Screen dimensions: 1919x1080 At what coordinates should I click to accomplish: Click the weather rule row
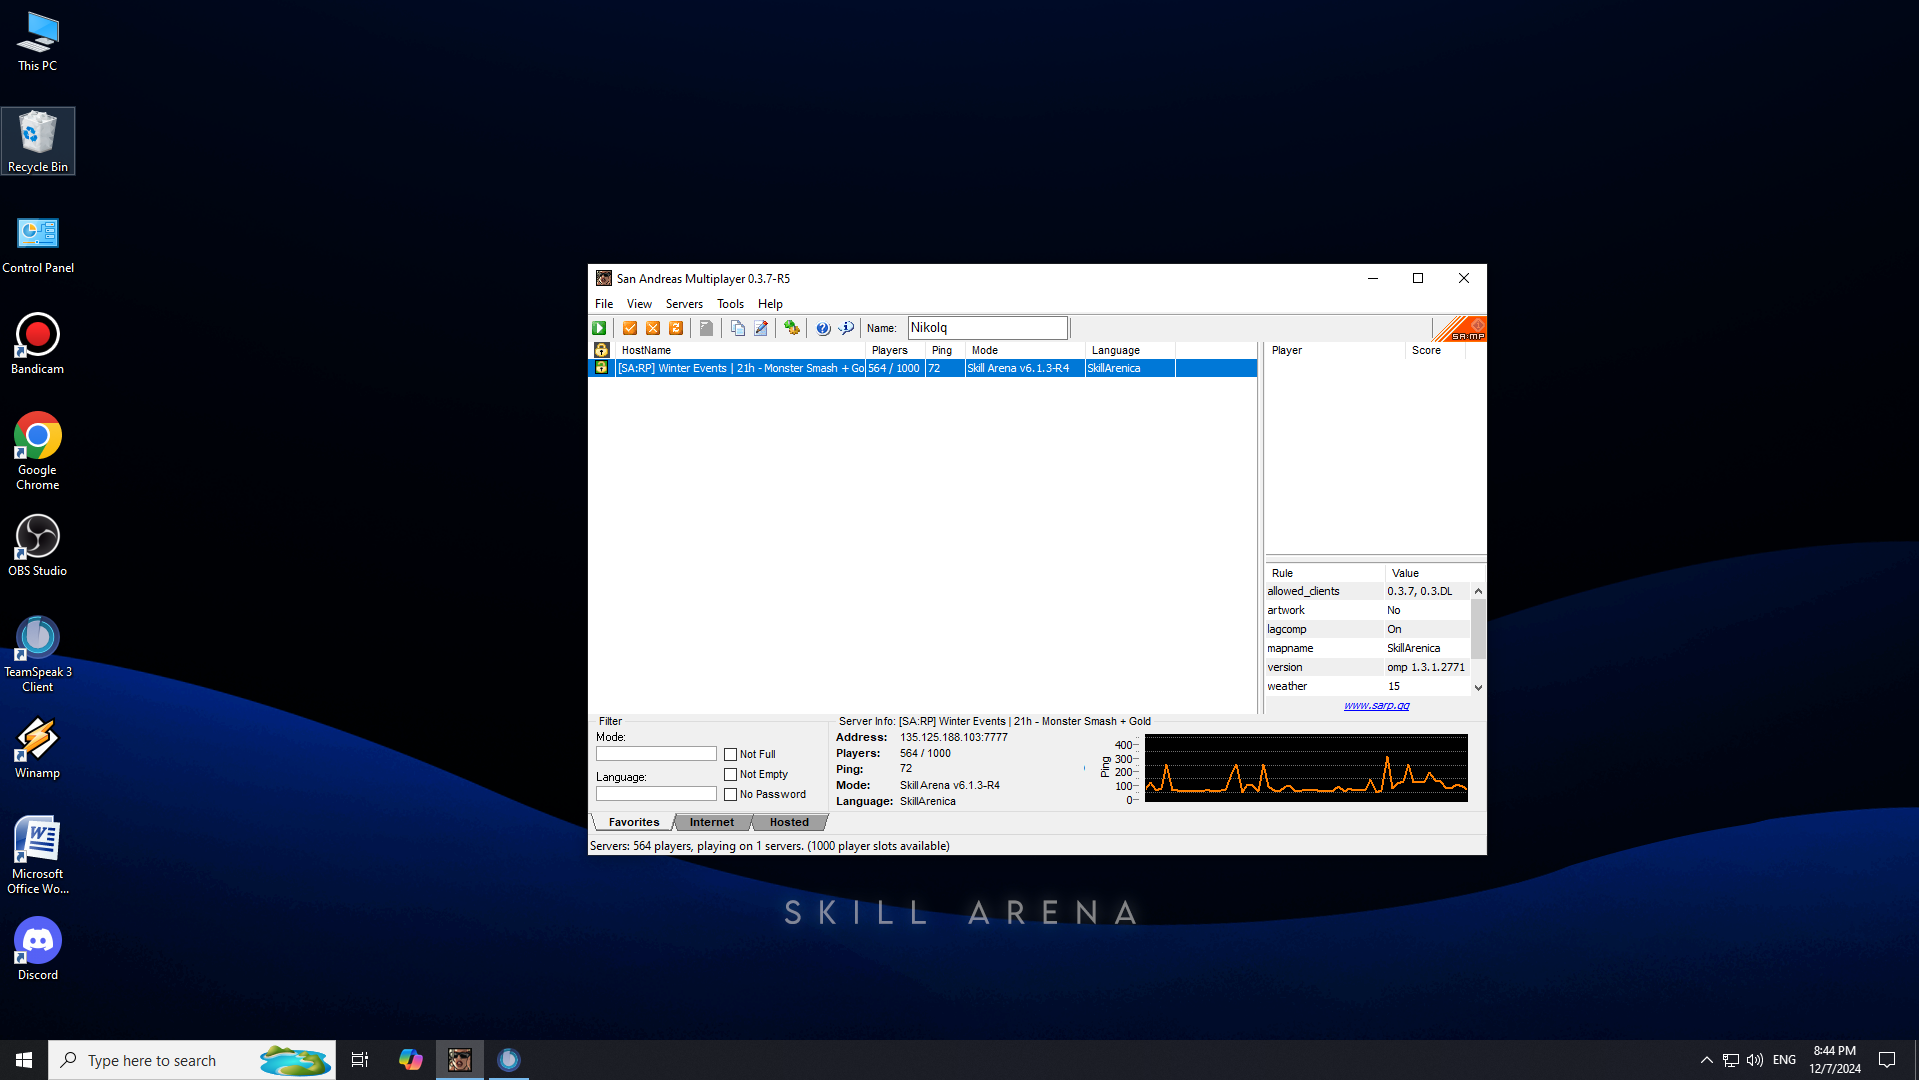1368,686
